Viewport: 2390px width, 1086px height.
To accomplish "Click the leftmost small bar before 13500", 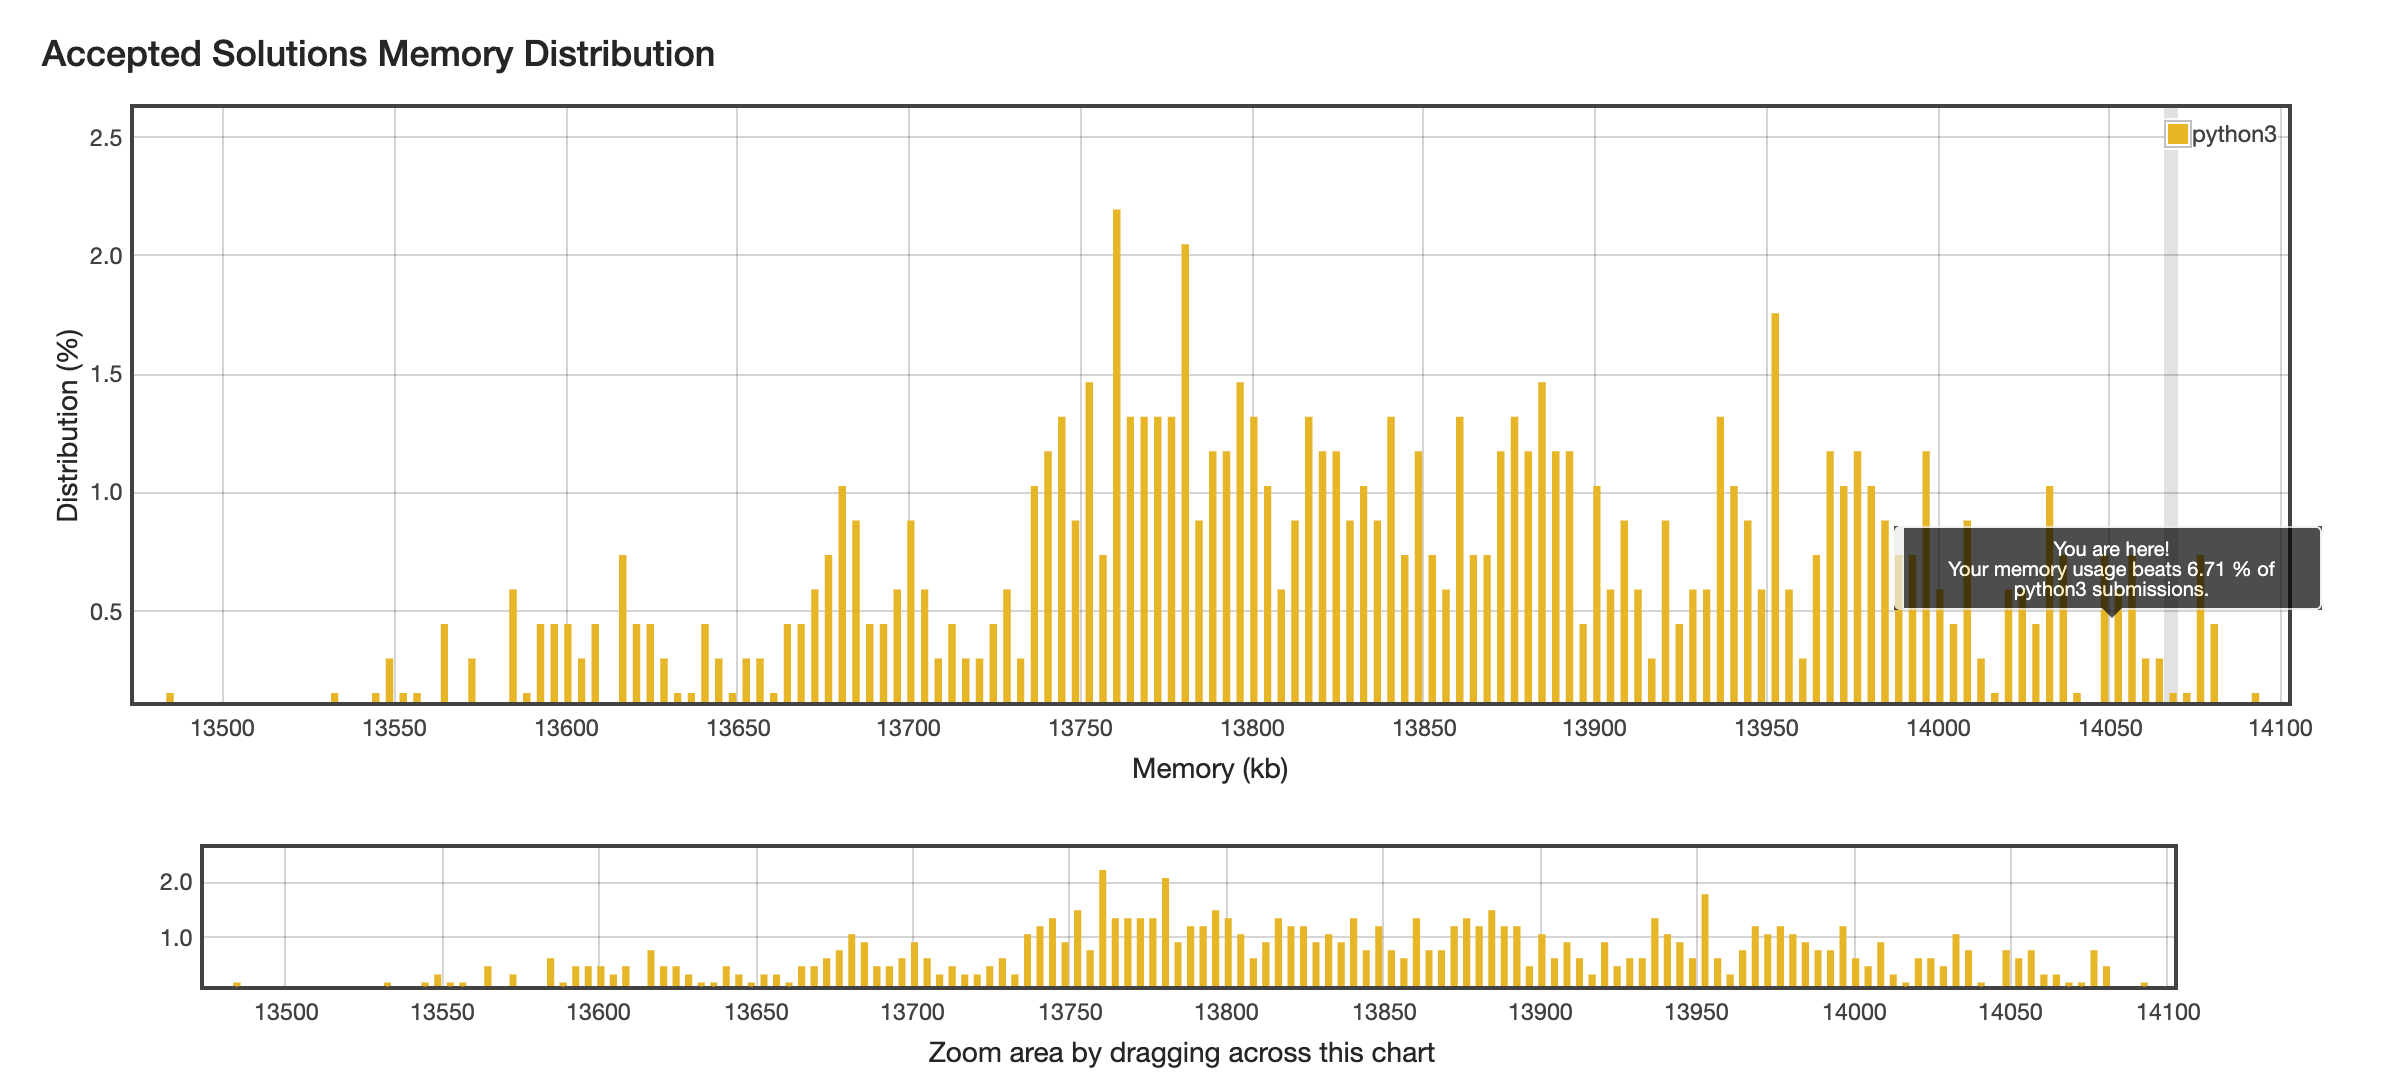I will [x=170, y=697].
